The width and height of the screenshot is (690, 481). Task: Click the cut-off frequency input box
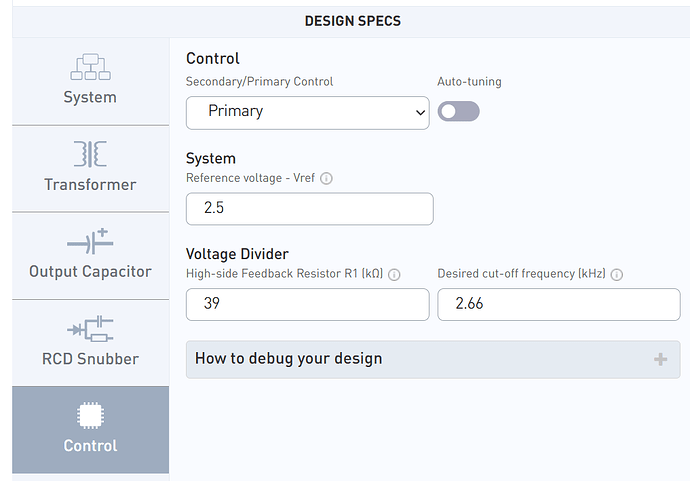(x=558, y=304)
